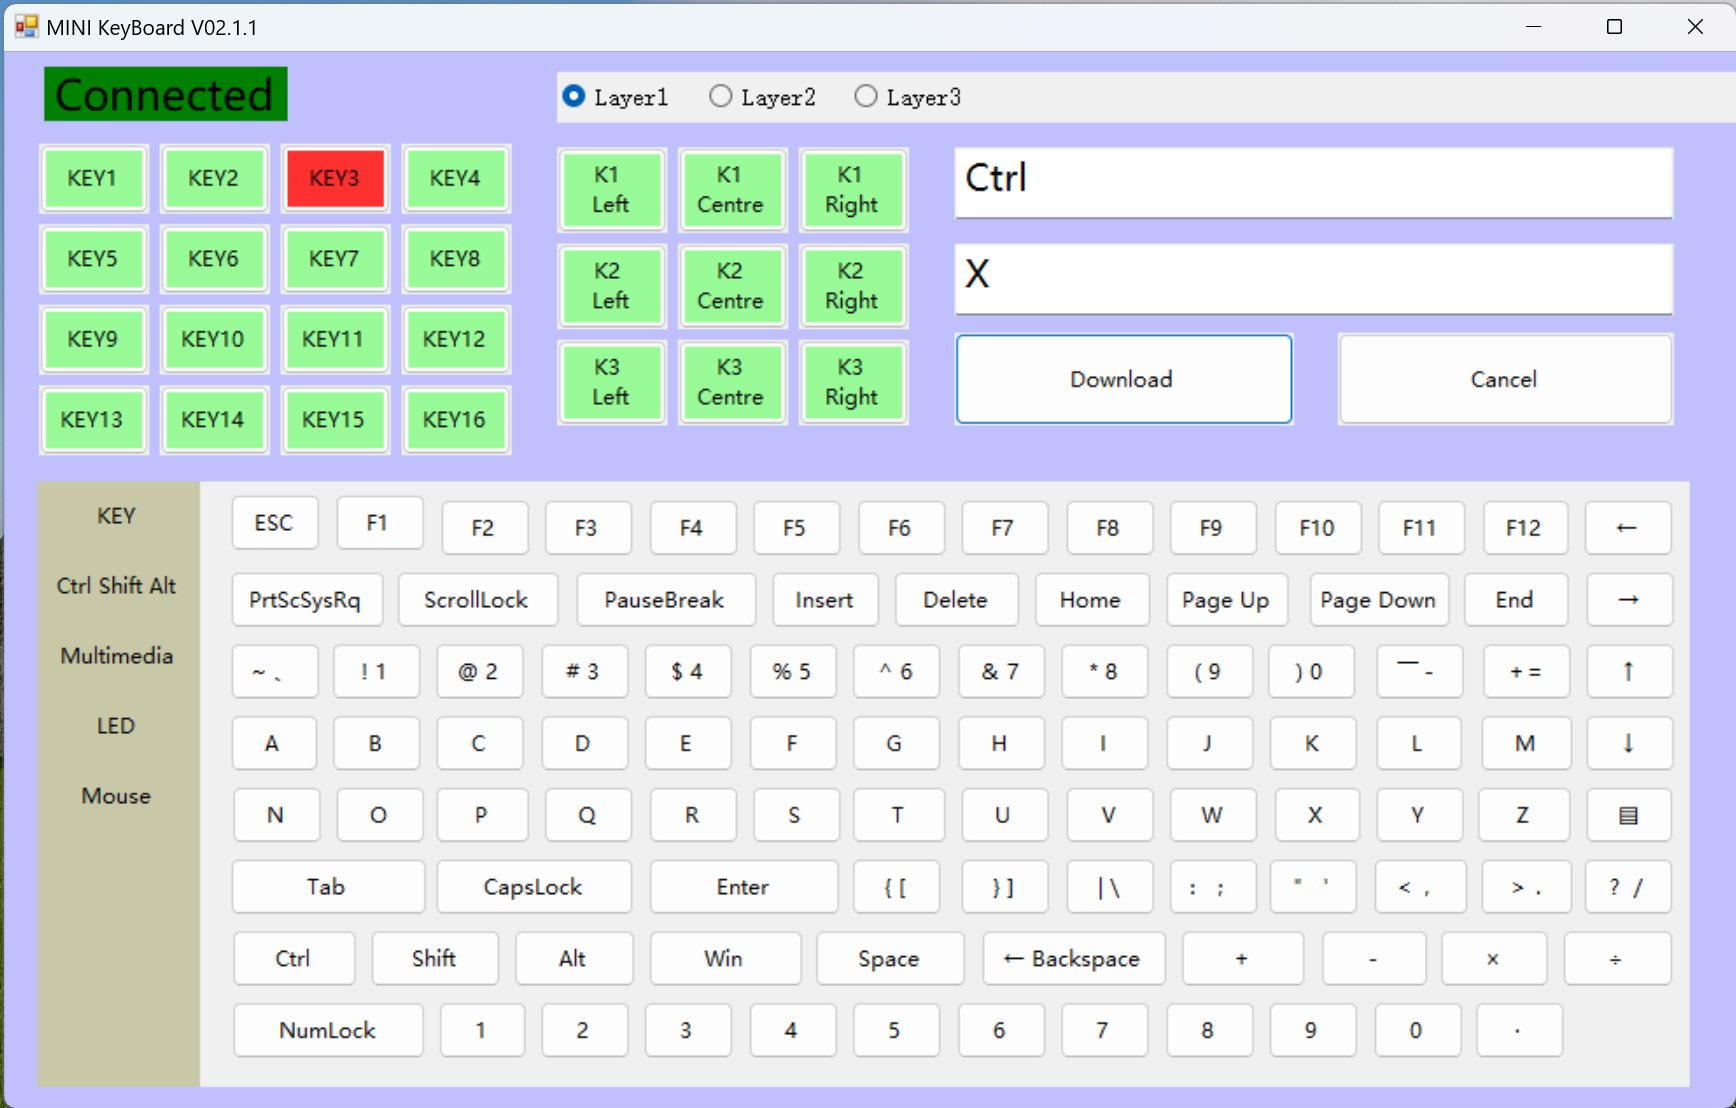Image resolution: width=1736 pixels, height=1108 pixels.
Task: Click the KEY8 button
Action: 455,259
